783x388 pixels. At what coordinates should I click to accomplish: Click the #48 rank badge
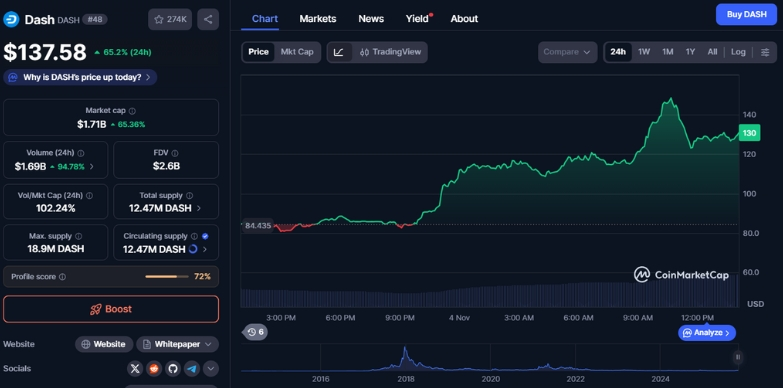pyautogui.click(x=94, y=19)
